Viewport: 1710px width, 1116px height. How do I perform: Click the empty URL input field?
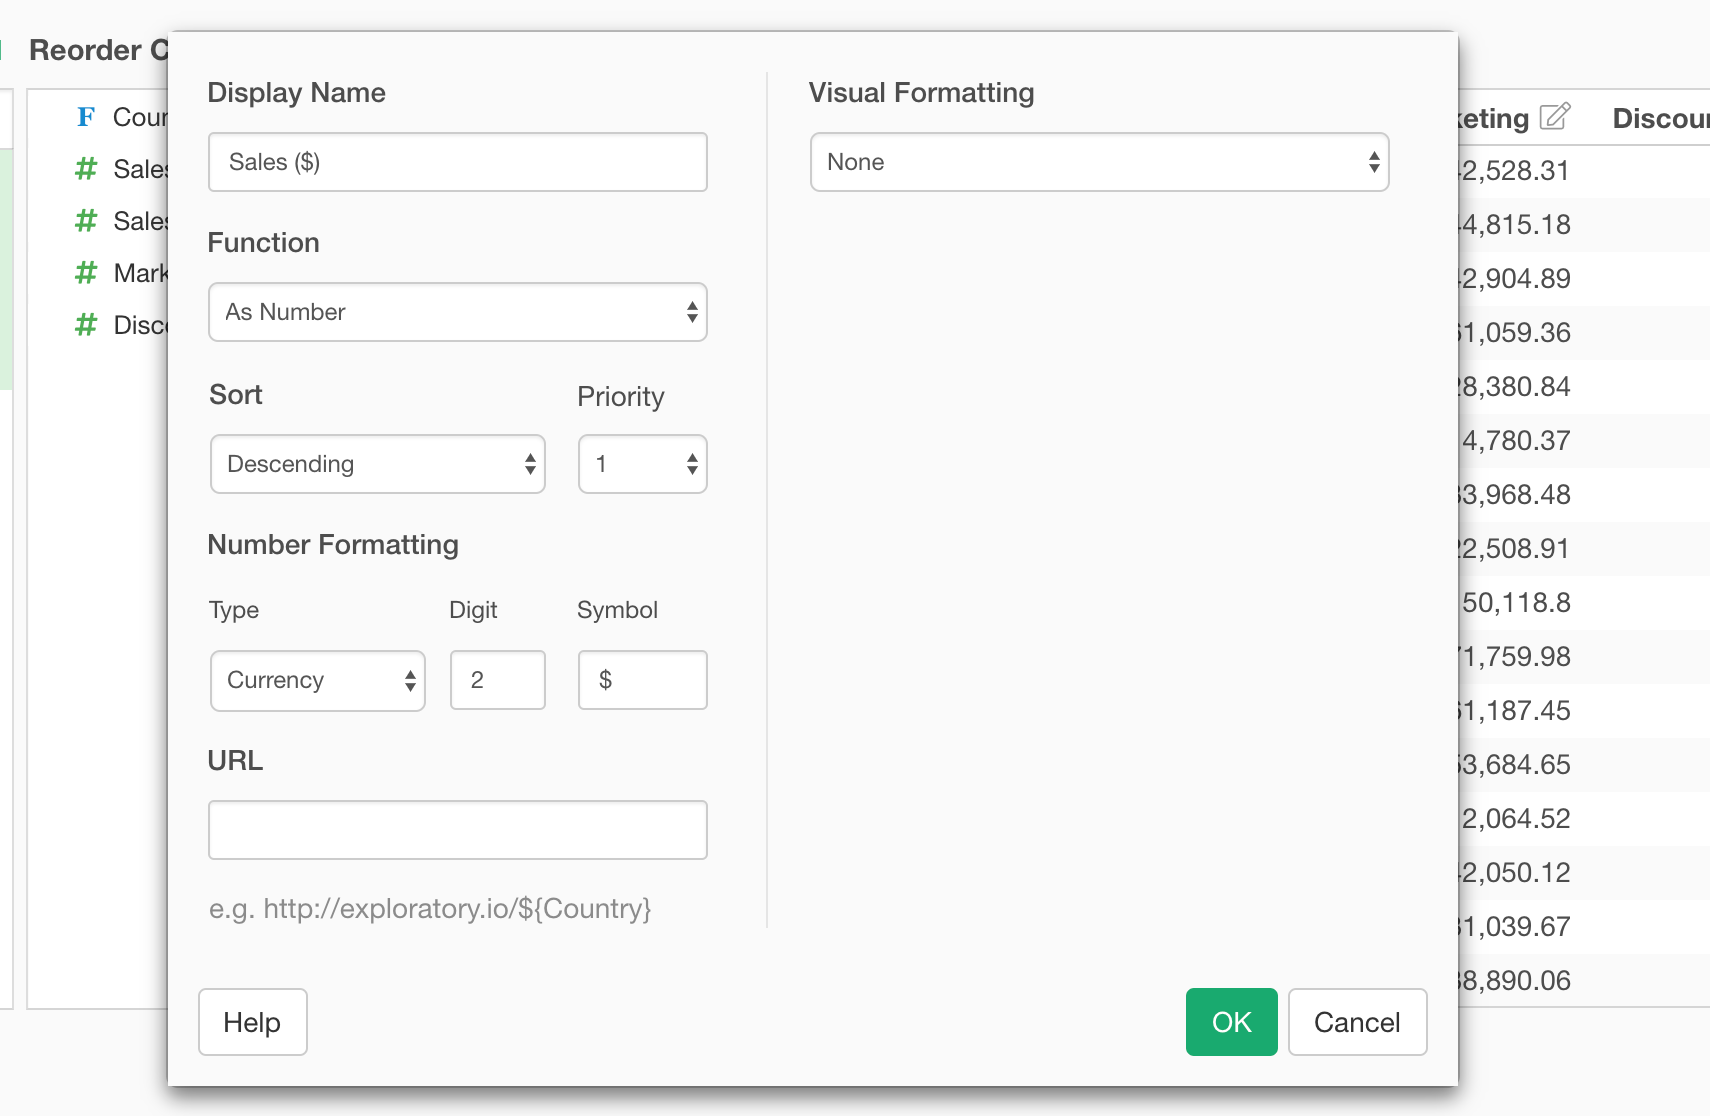click(x=457, y=829)
